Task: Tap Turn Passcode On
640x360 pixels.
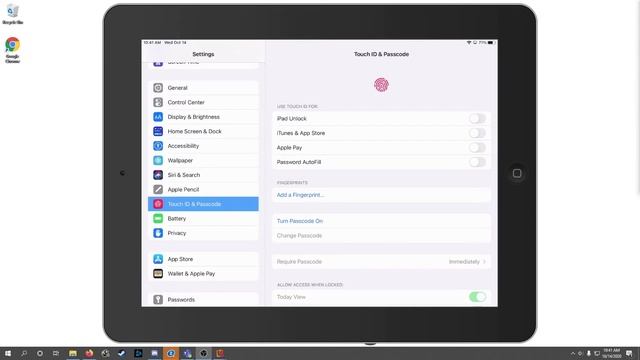Action: point(300,221)
